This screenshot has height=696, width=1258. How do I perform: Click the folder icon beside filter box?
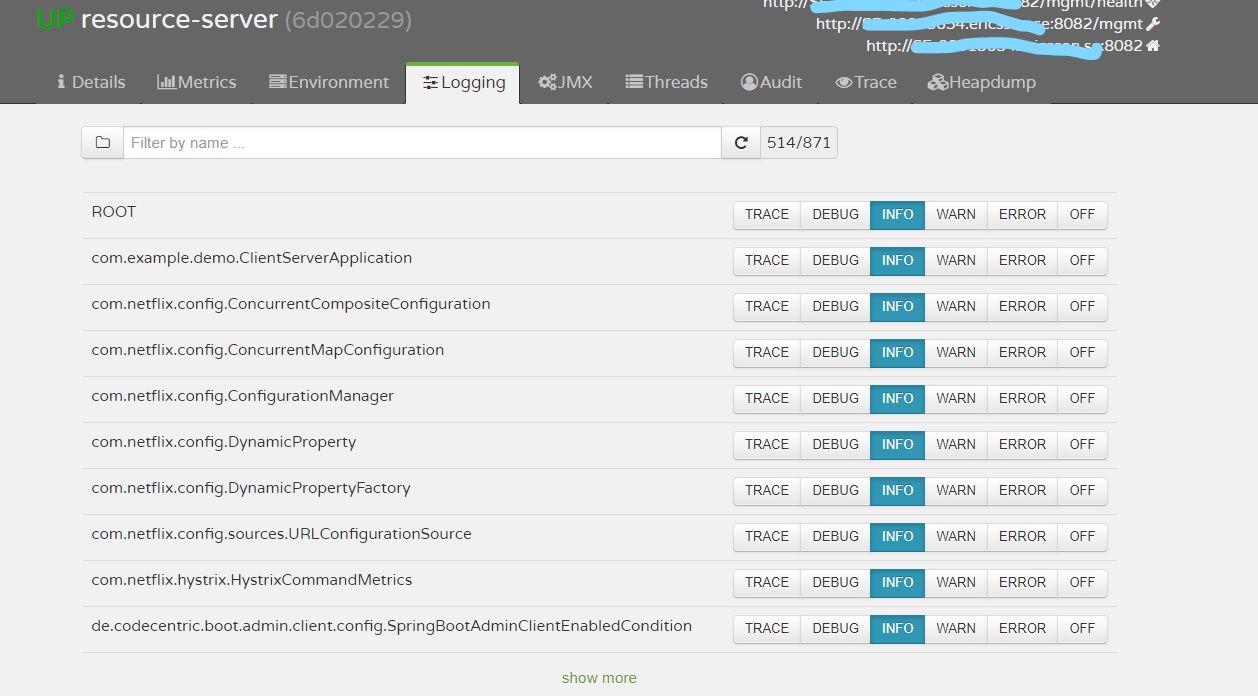[102, 143]
